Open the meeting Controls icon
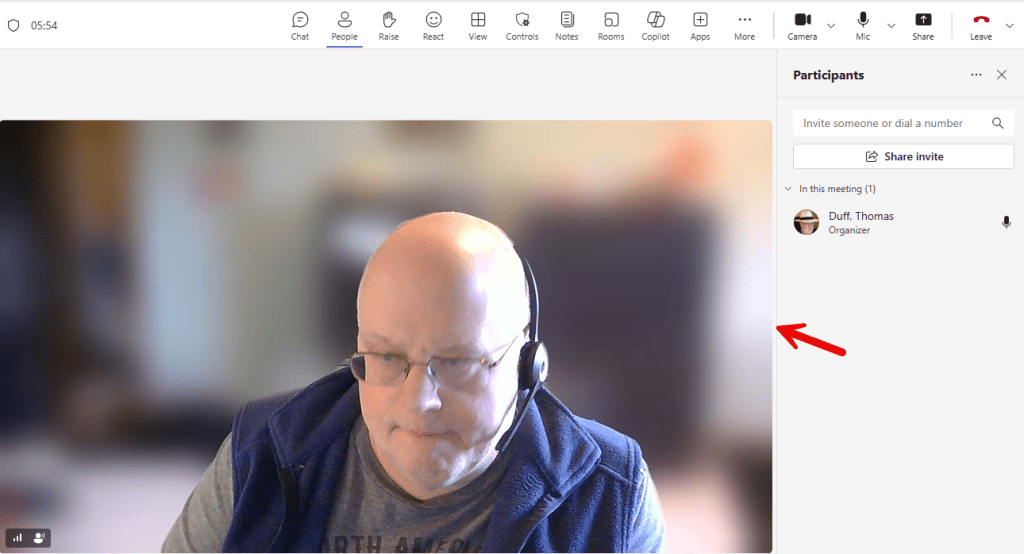This screenshot has width=1024, height=554. (522, 25)
